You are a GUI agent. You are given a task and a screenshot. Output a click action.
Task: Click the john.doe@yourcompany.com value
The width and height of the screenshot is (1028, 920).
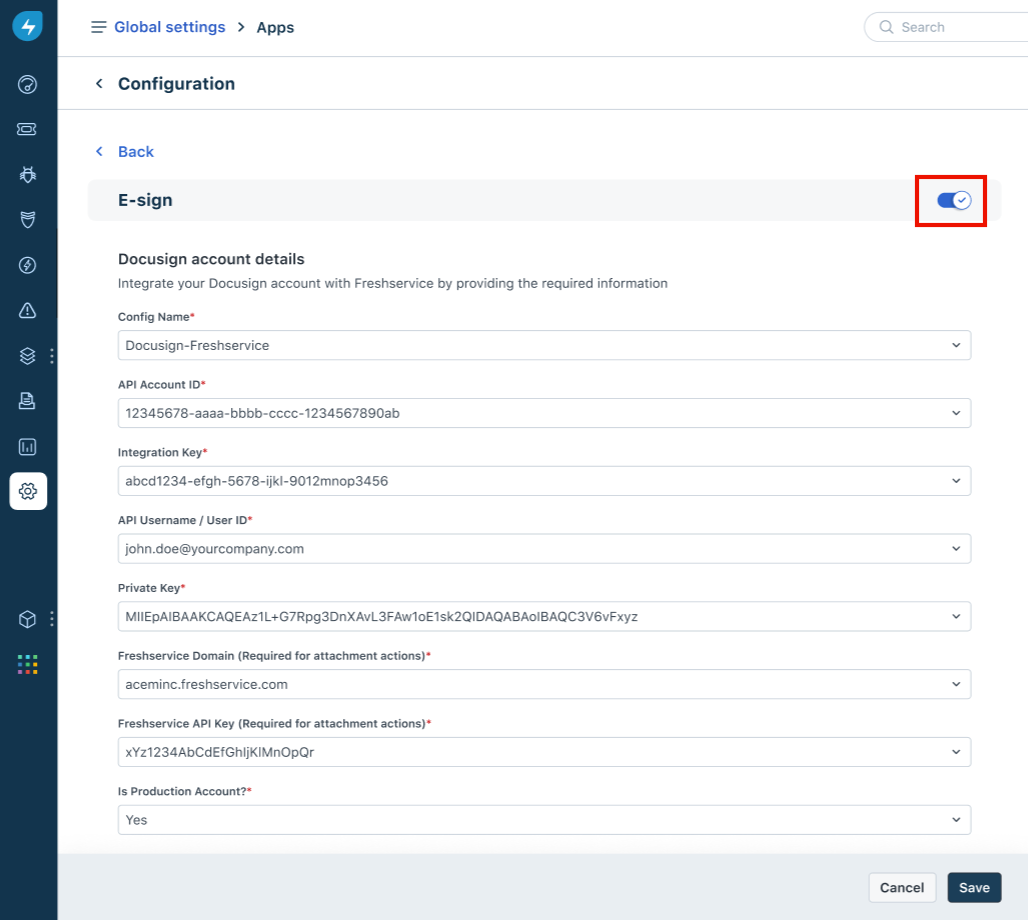(x=214, y=549)
